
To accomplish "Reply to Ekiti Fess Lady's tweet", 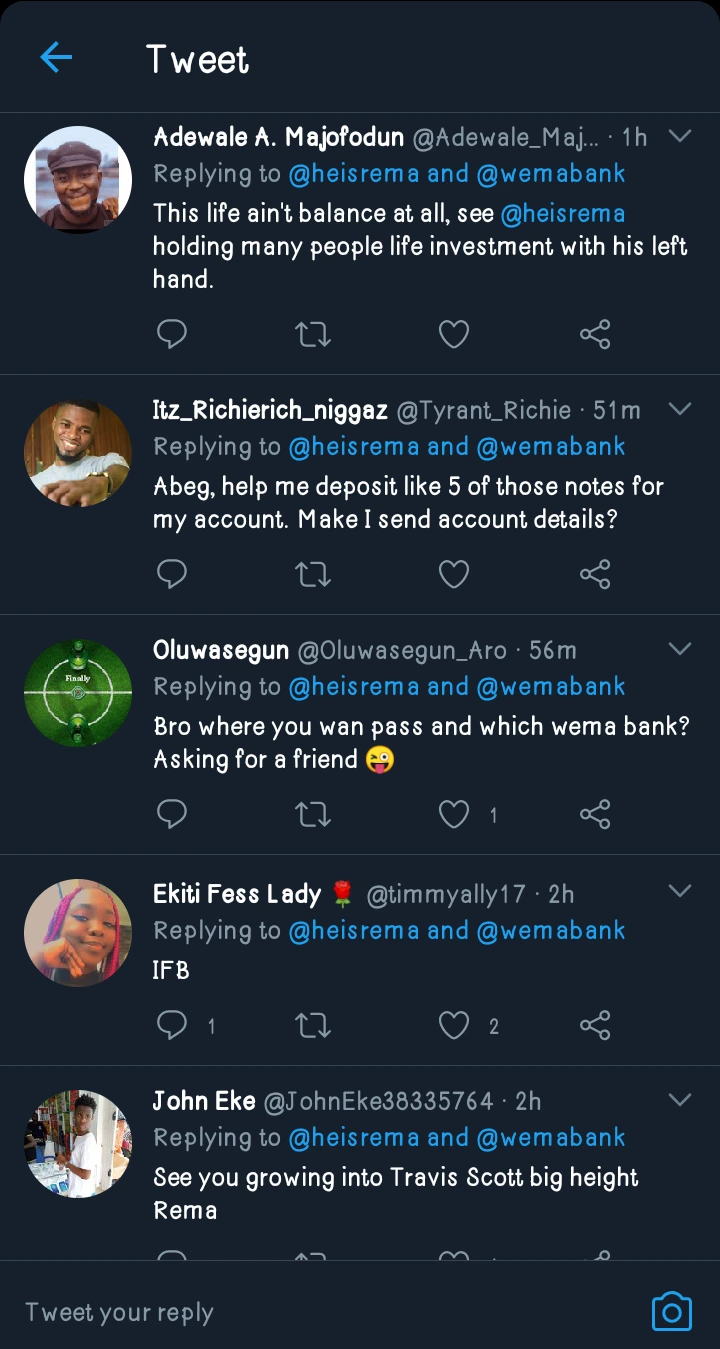I will click(172, 1025).
